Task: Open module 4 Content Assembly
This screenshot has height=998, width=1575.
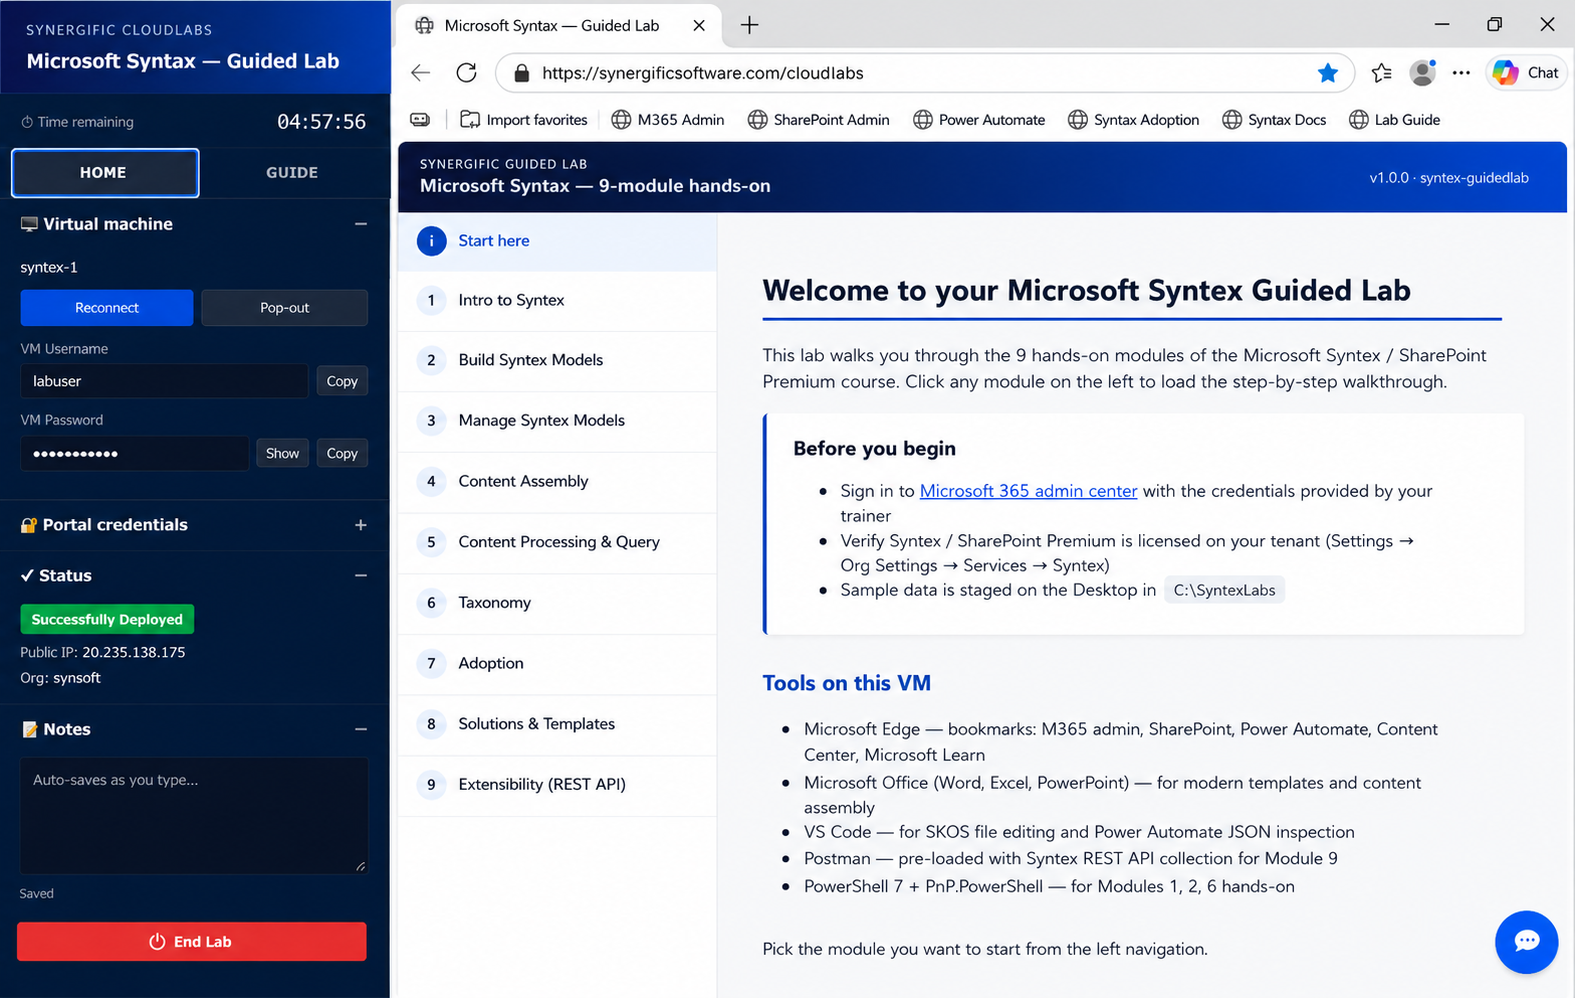Action: (x=557, y=482)
